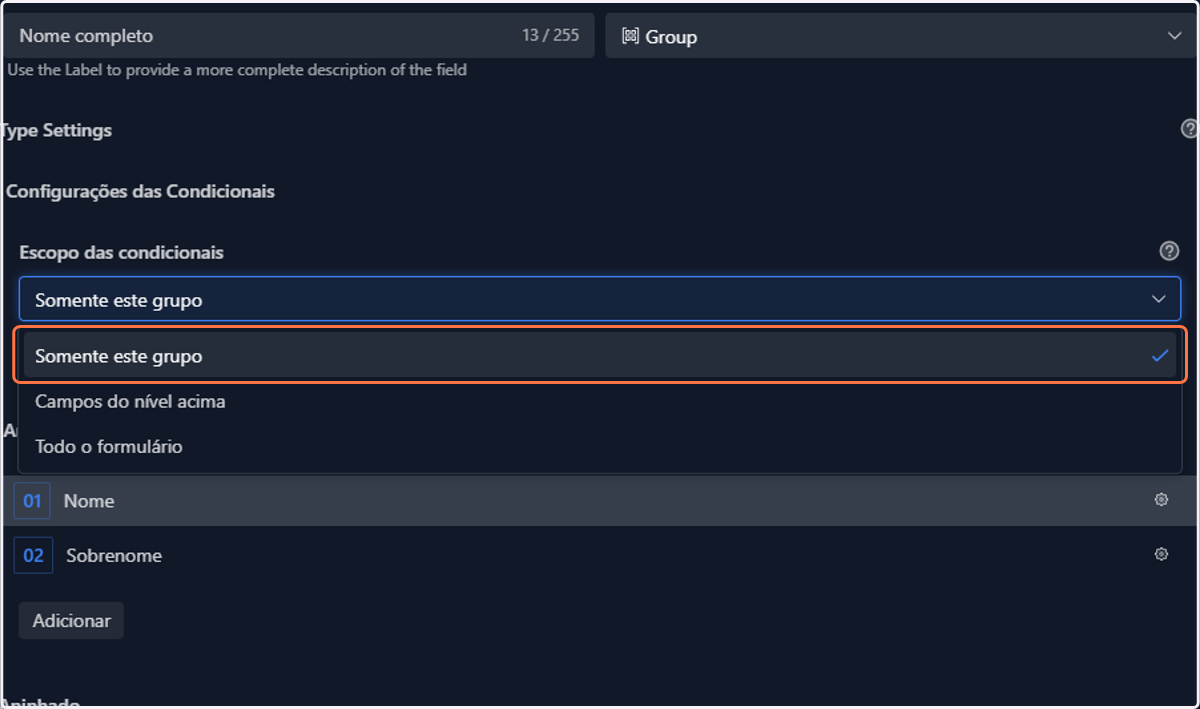Click the 13 / 255 character counter
The width and height of the screenshot is (1200, 709).
pyautogui.click(x=550, y=36)
